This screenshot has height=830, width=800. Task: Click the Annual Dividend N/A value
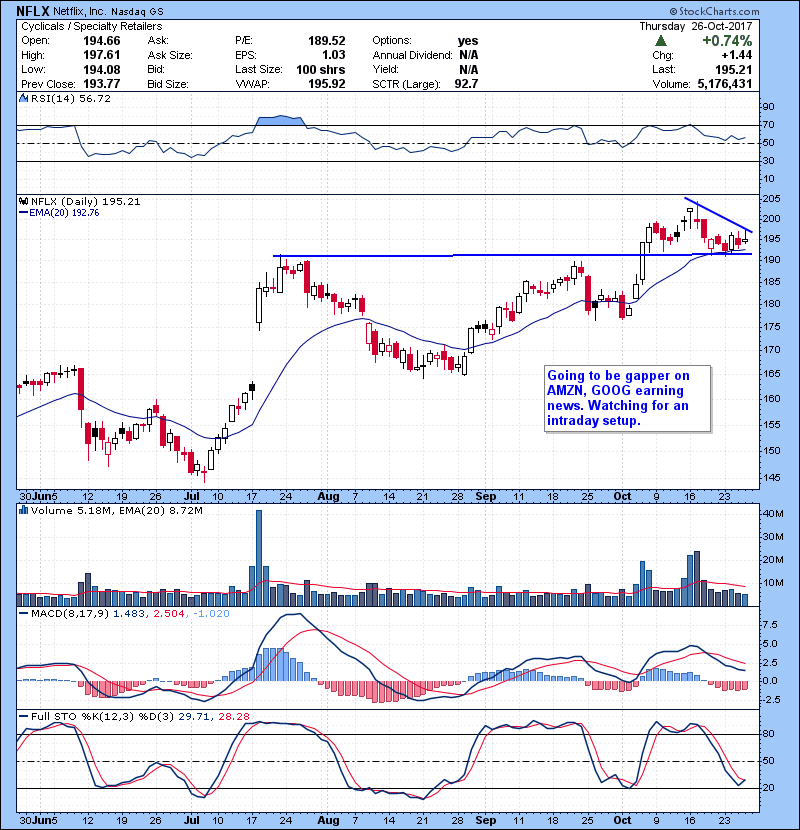[469, 55]
